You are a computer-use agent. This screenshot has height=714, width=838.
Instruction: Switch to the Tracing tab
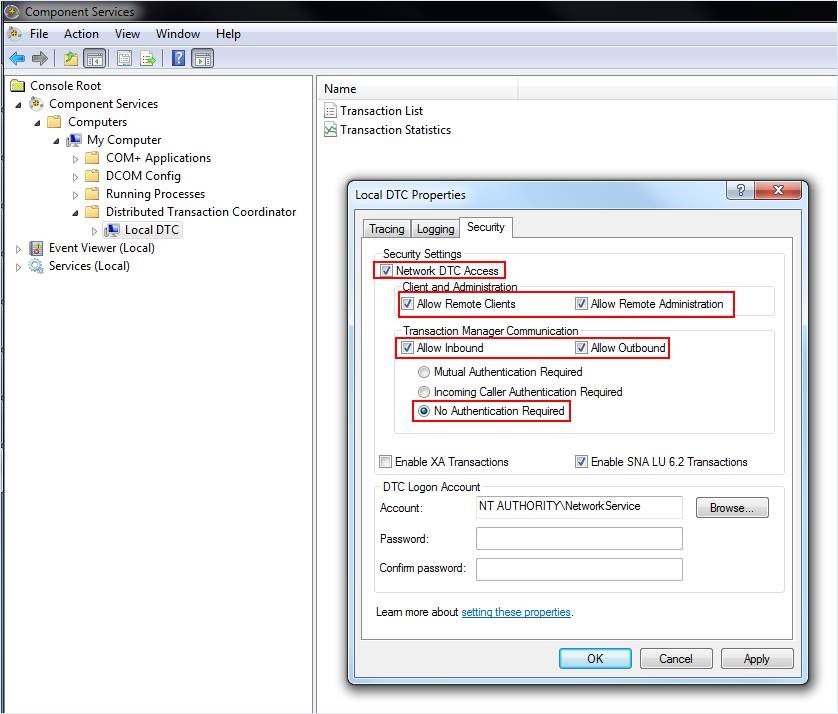point(386,229)
